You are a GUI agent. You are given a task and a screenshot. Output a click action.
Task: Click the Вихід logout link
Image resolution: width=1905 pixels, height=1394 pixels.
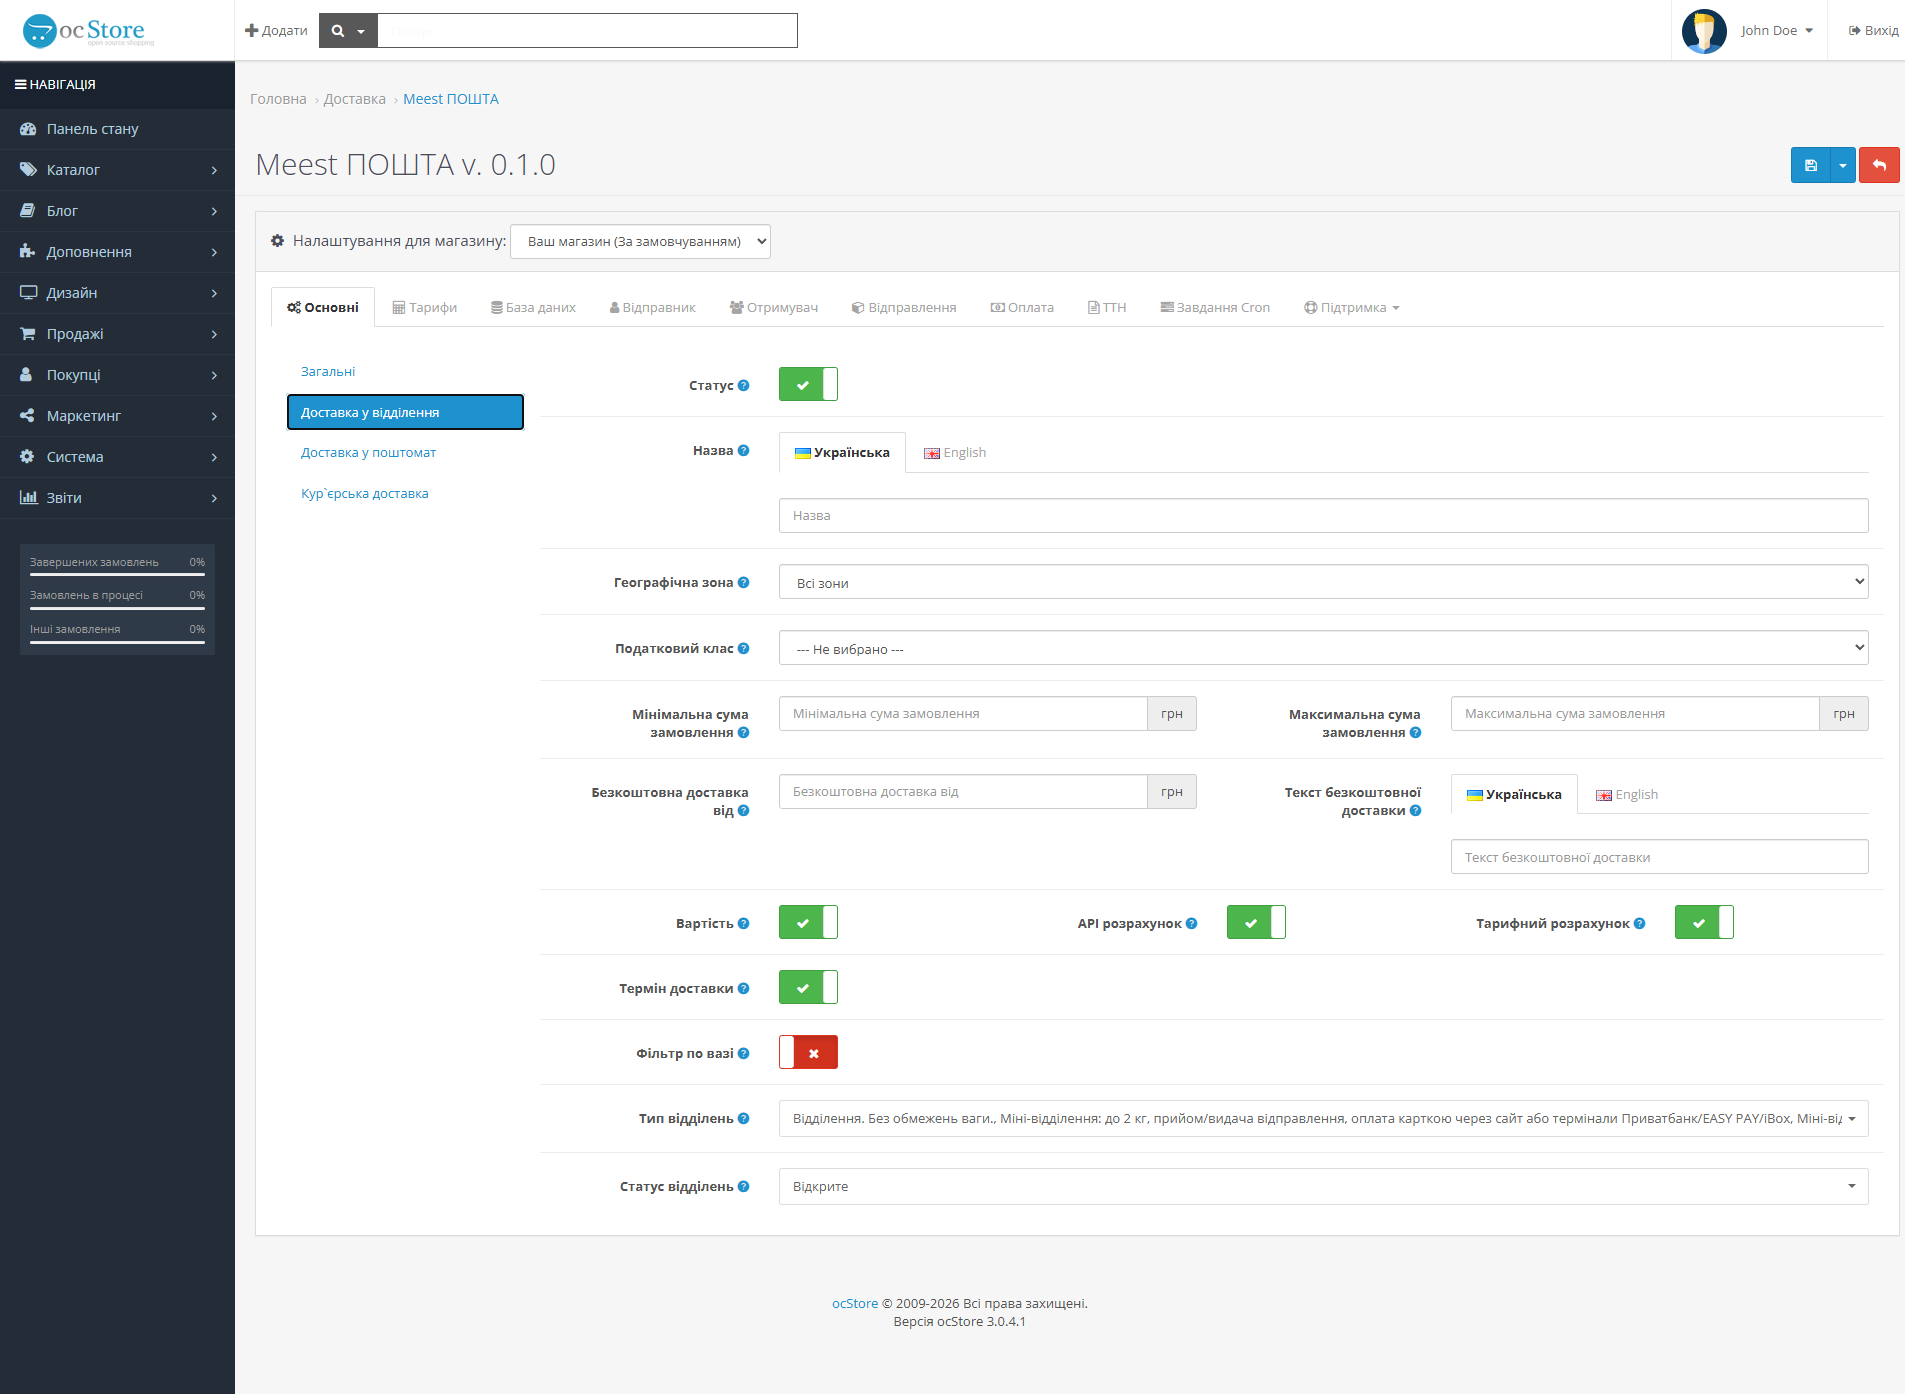click(1873, 31)
